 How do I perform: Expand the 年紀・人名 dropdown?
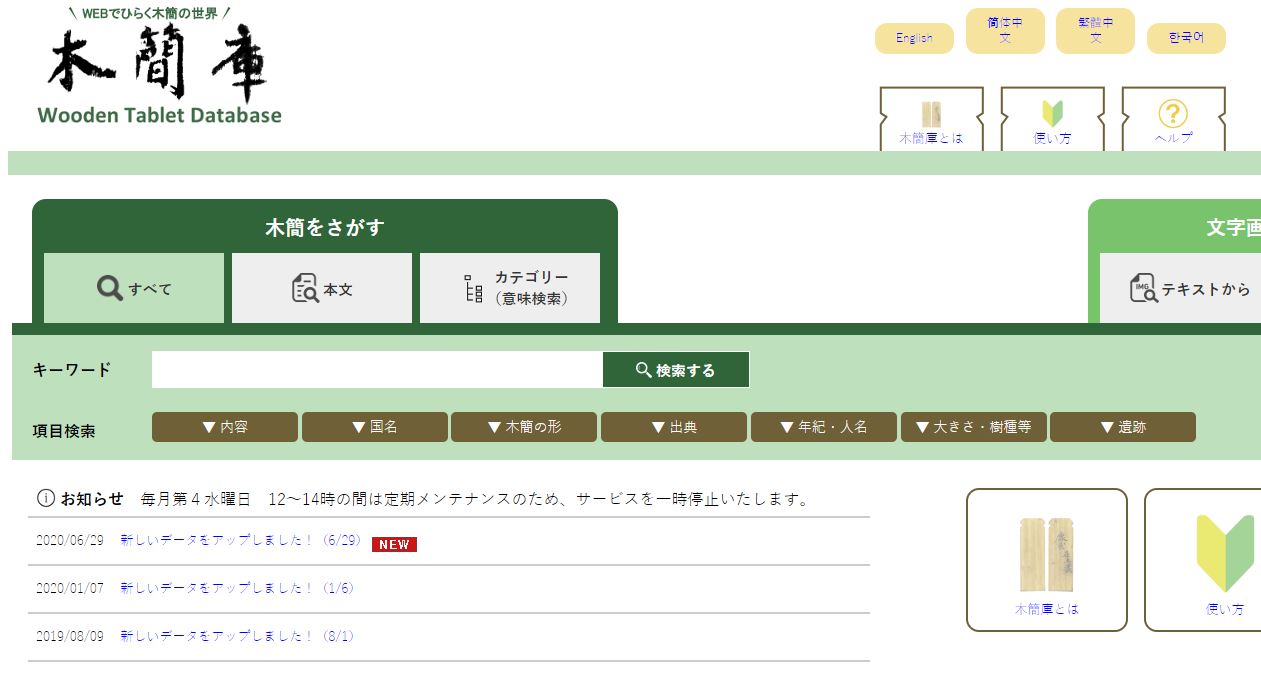coord(824,427)
